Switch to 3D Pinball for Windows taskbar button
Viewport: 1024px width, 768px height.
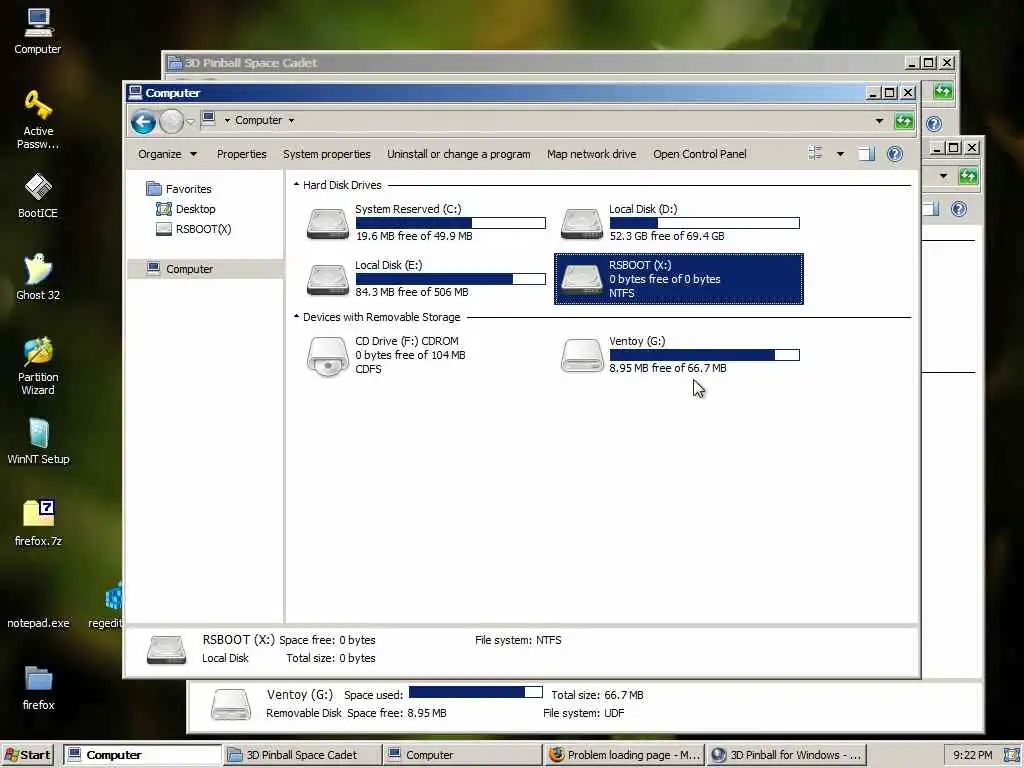(786, 755)
